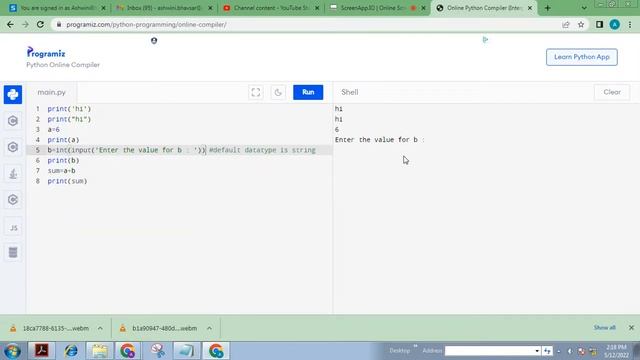Open the C++ compiler from the sidebar

tap(13, 147)
